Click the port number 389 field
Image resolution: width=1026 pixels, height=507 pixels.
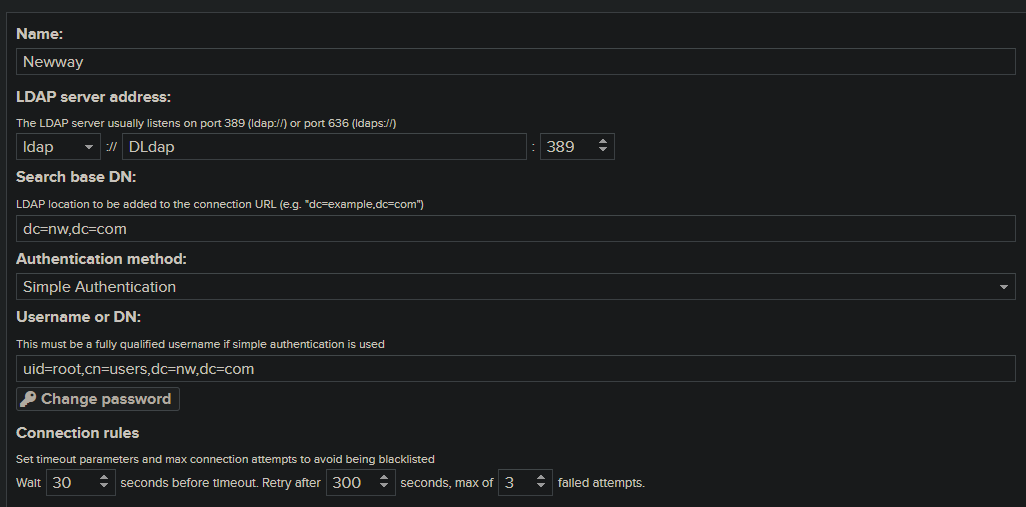click(566, 147)
